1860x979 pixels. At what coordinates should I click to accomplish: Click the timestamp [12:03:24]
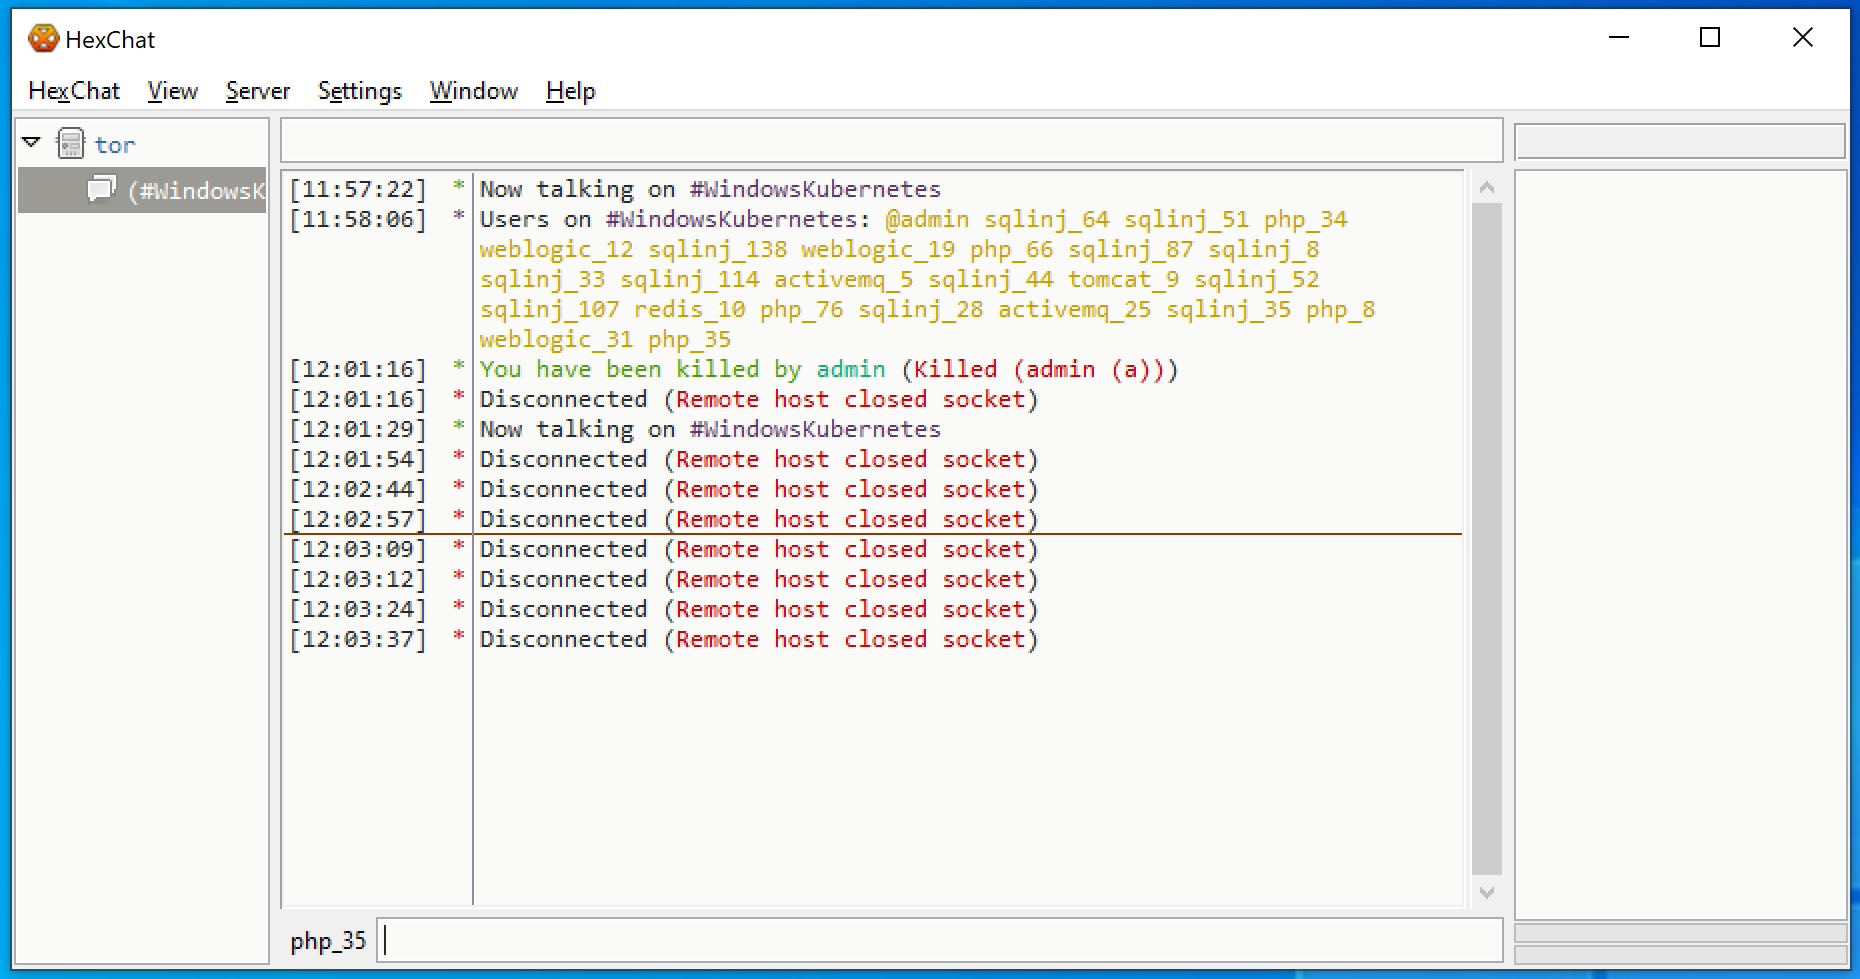pos(358,609)
